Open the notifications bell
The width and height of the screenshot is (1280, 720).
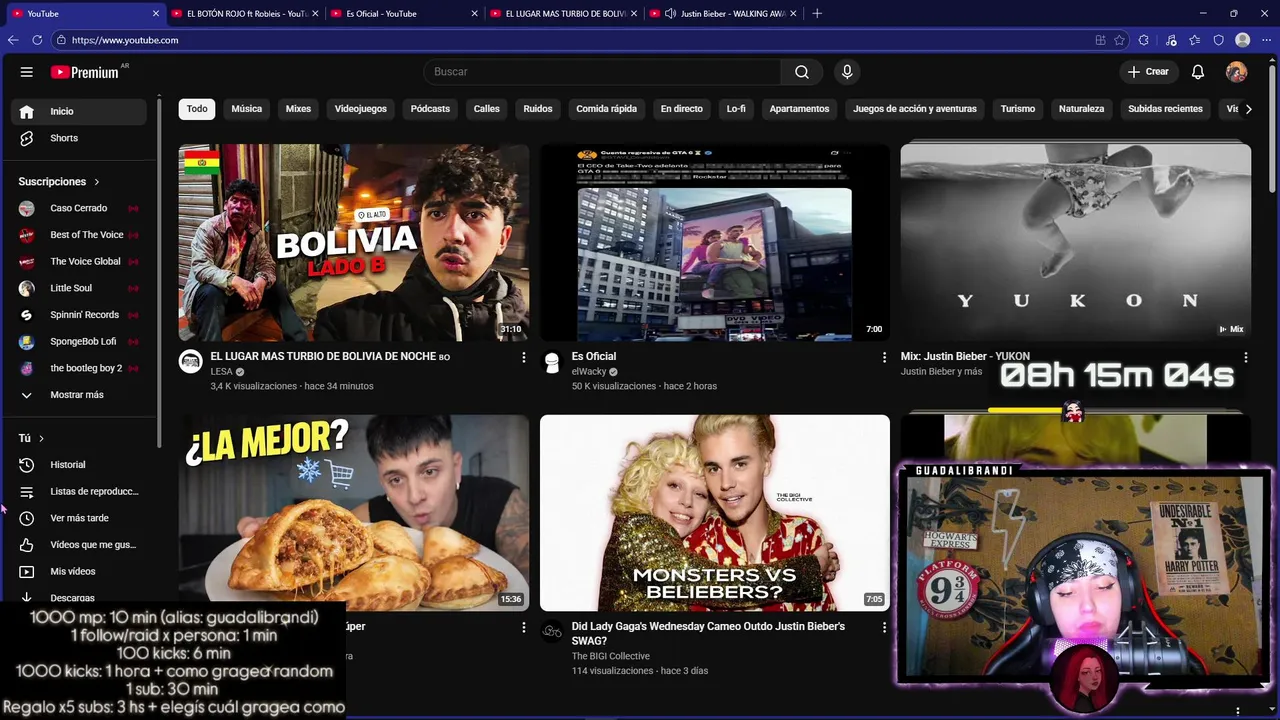coord(1198,72)
